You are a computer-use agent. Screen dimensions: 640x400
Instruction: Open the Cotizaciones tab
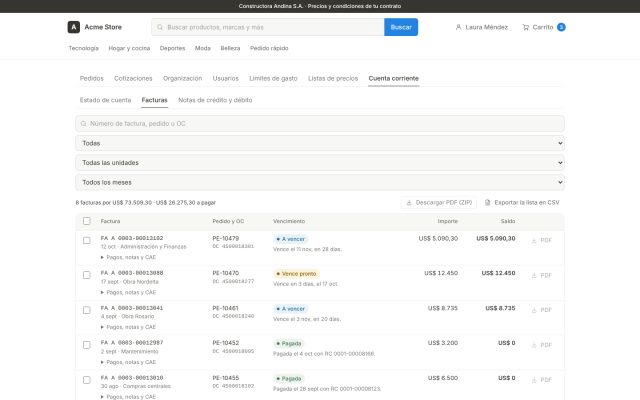[x=133, y=78]
